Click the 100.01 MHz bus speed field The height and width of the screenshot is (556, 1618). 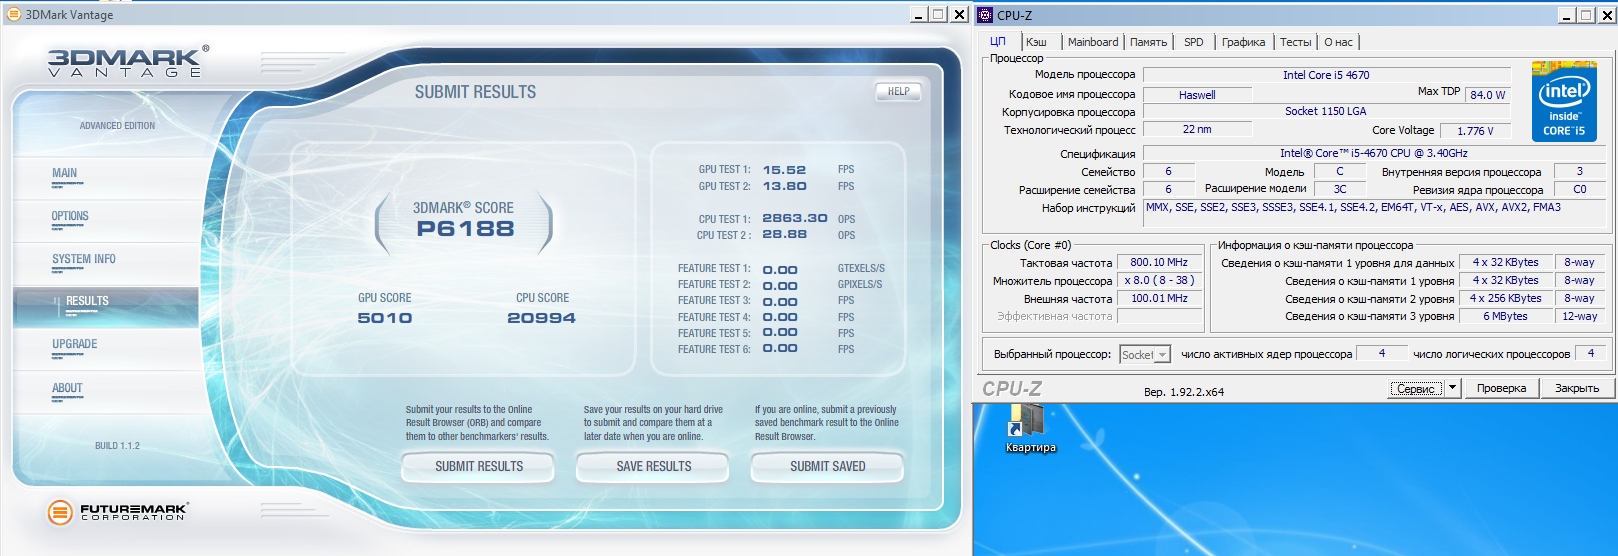(x=1159, y=298)
